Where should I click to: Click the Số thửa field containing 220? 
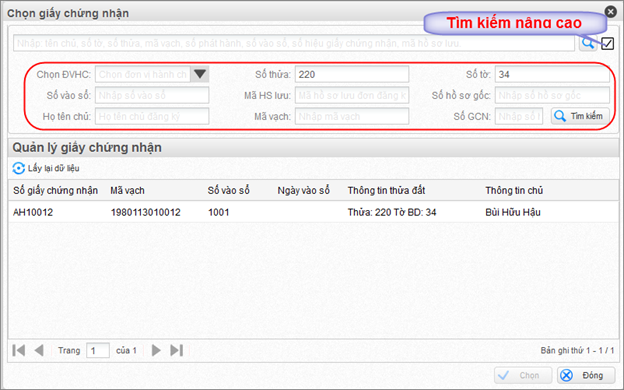click(x=352, y=74)
